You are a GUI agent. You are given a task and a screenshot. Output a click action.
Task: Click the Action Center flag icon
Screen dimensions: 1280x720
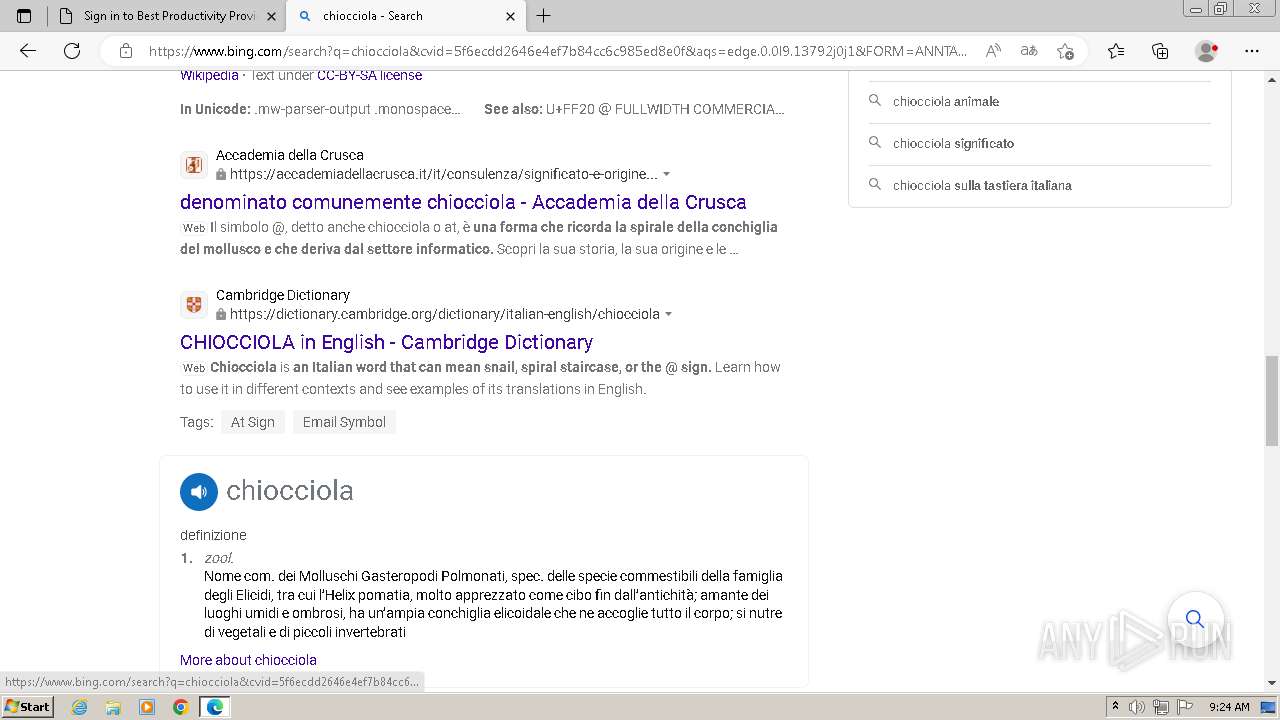pos(1185,707)
